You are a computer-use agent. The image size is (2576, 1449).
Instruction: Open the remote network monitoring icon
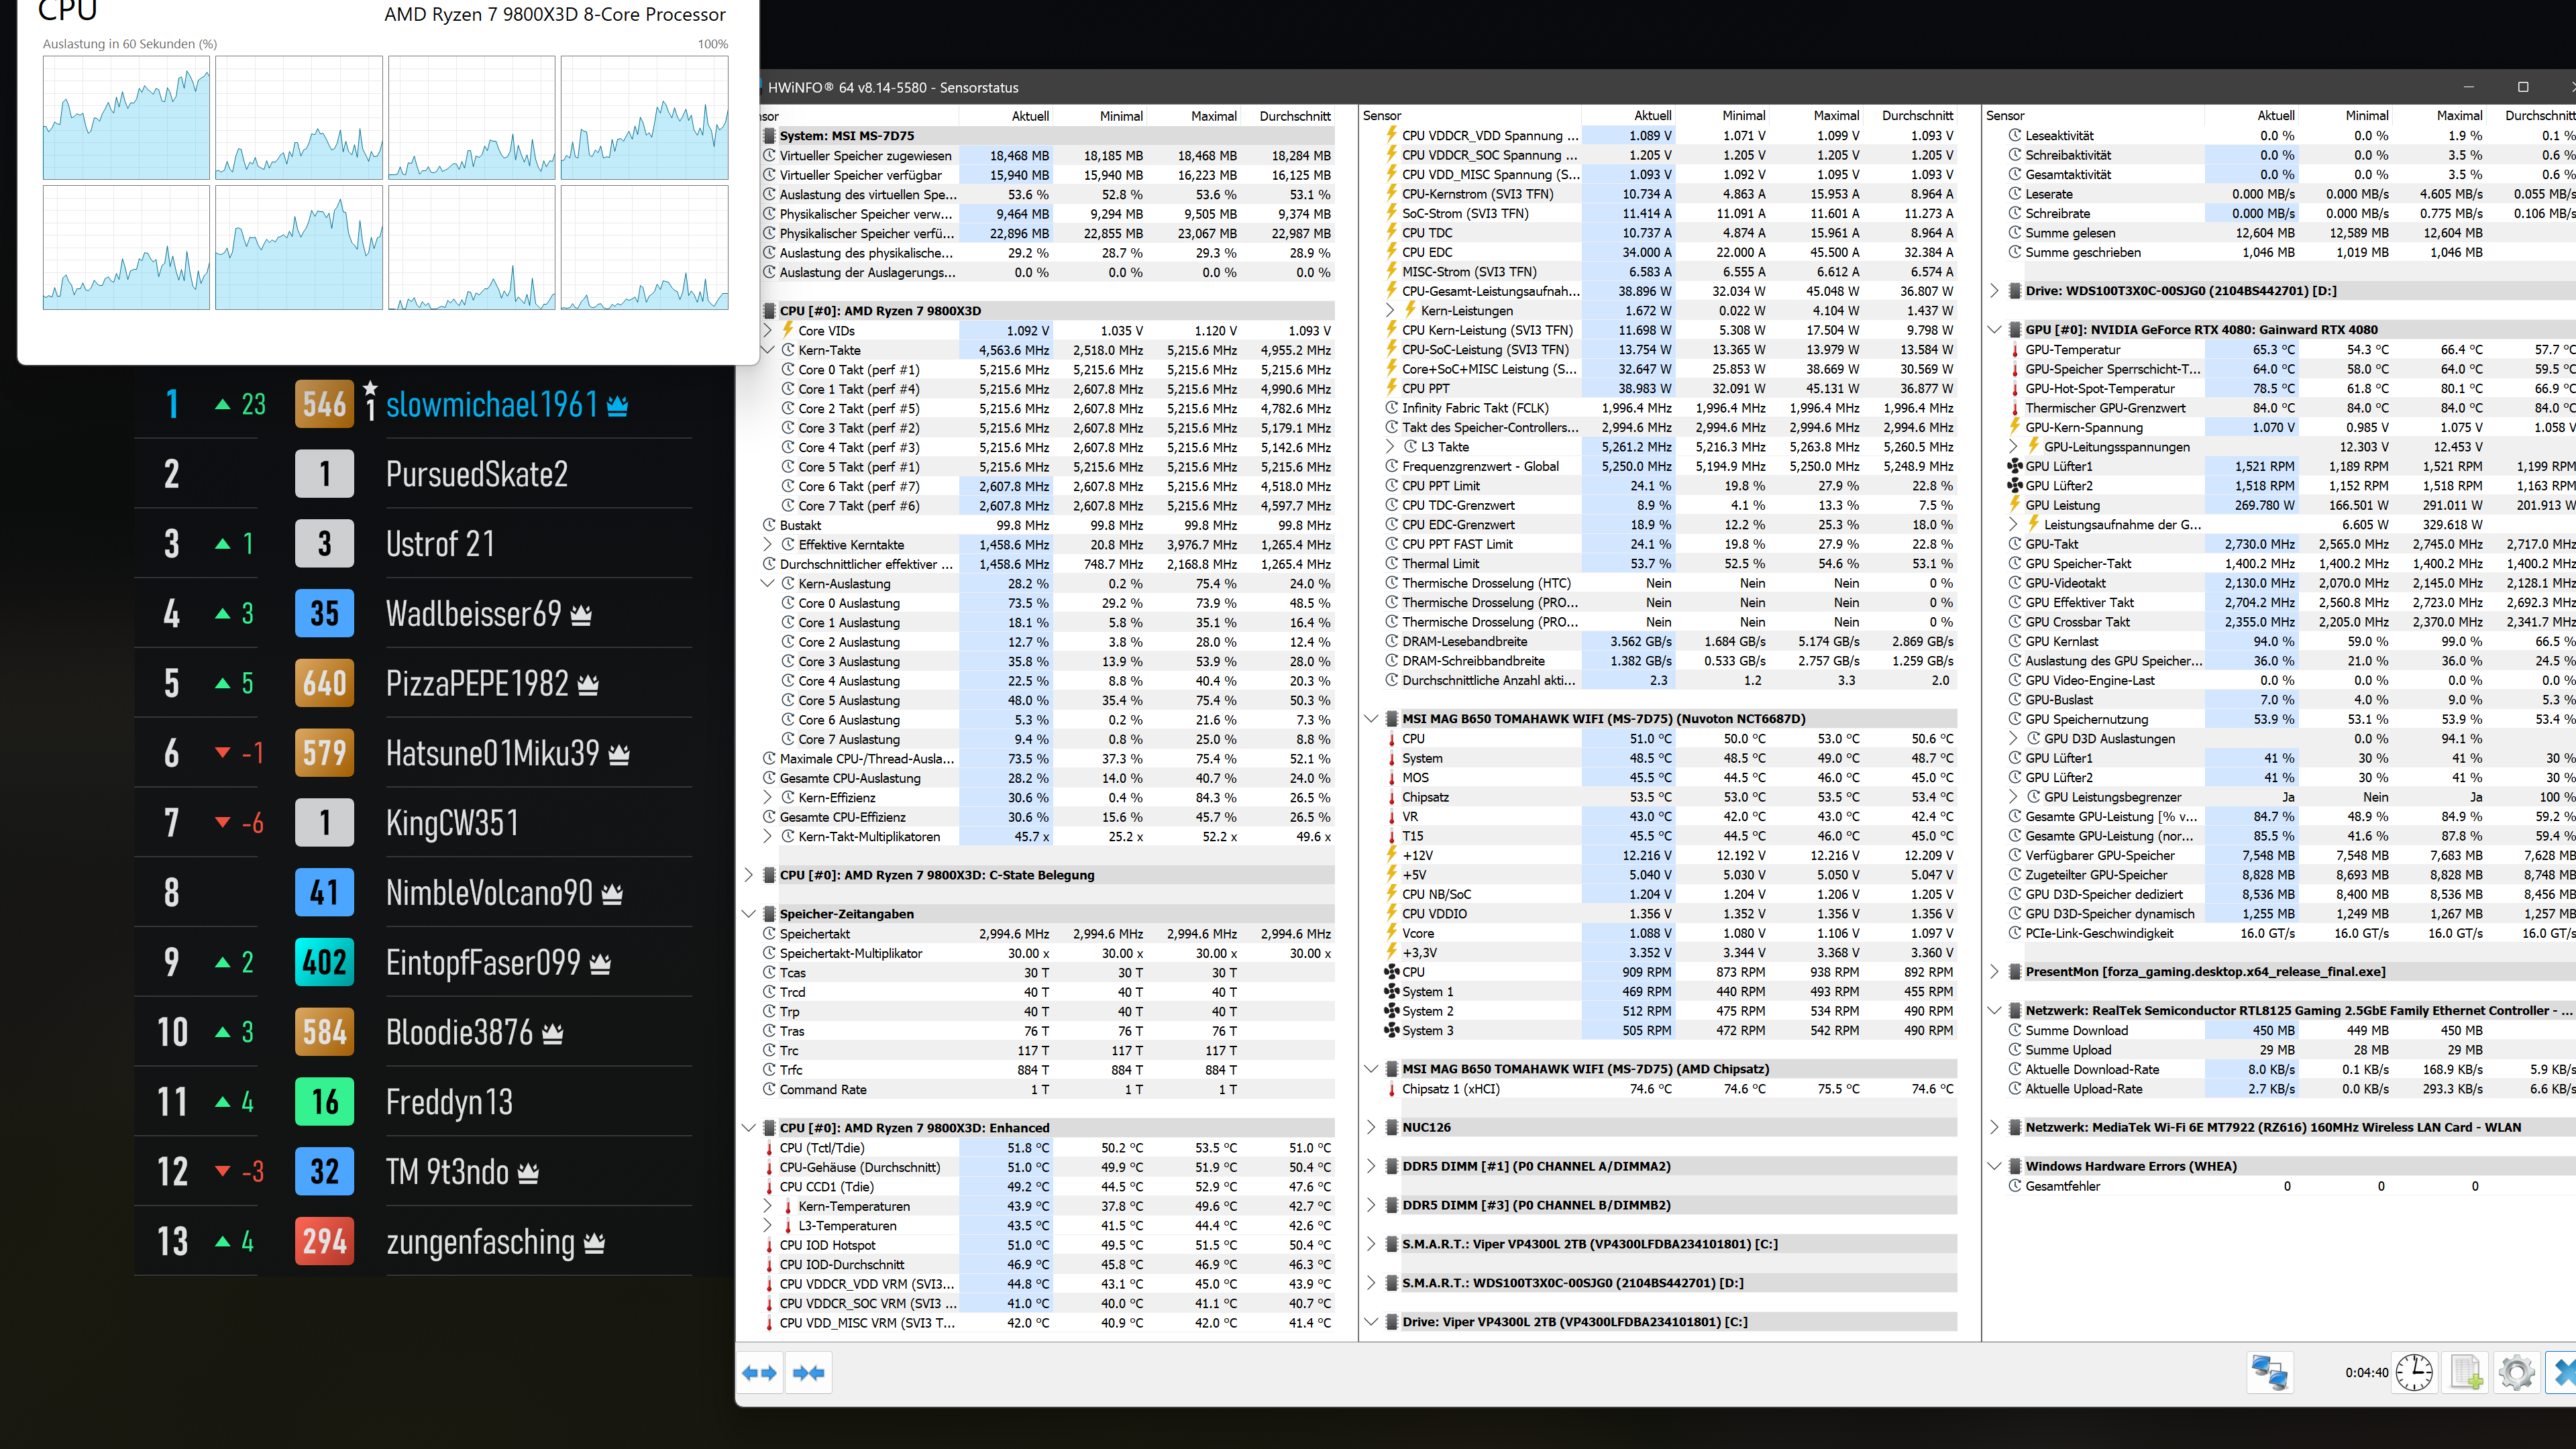(2269, 1373)
